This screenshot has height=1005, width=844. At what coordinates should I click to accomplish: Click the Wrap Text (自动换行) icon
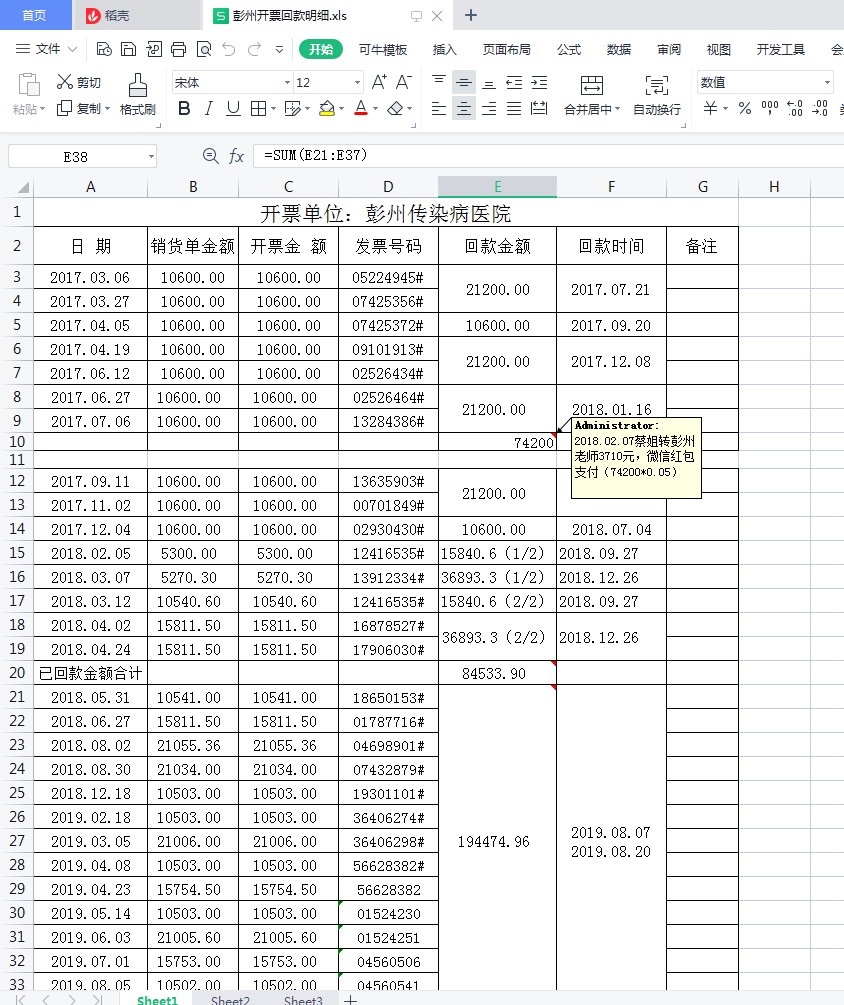656,86
